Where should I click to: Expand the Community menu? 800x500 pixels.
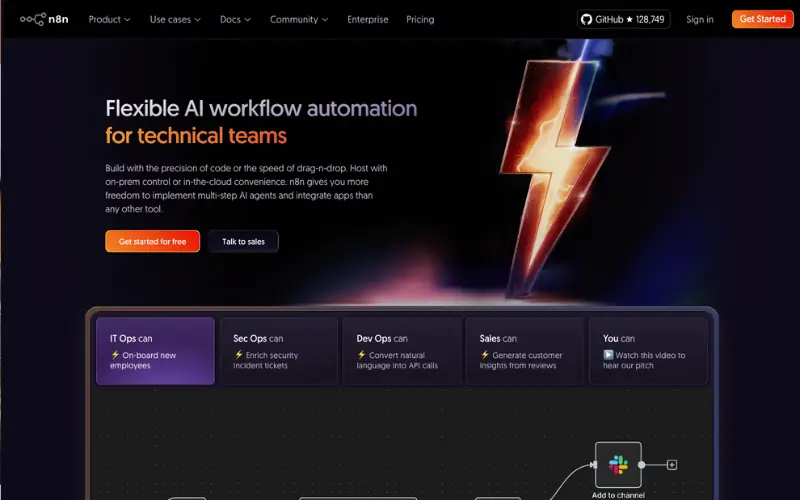[299, 19]
